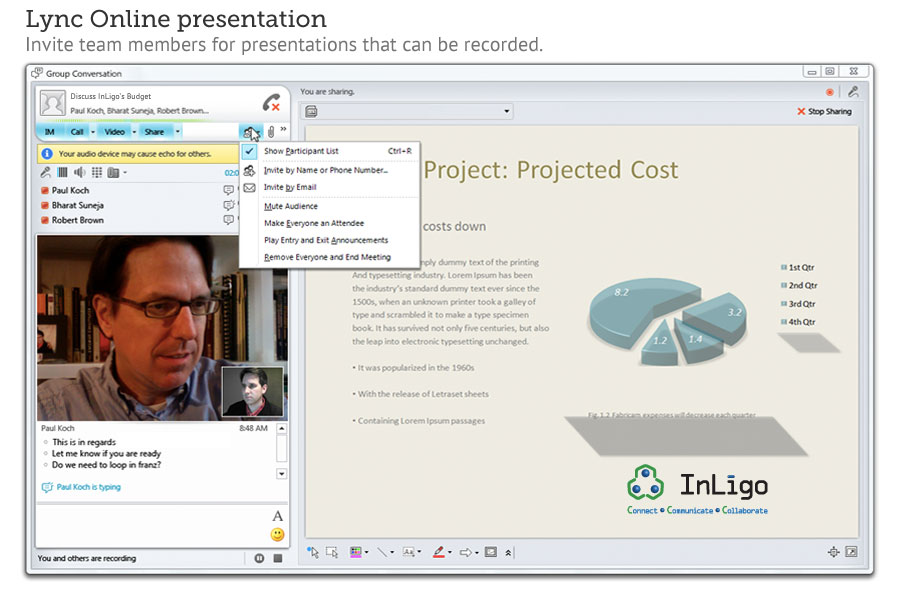The image size is (900, 600).
Task: Click Stop Sharing
Action: click(x=824, y=111)
